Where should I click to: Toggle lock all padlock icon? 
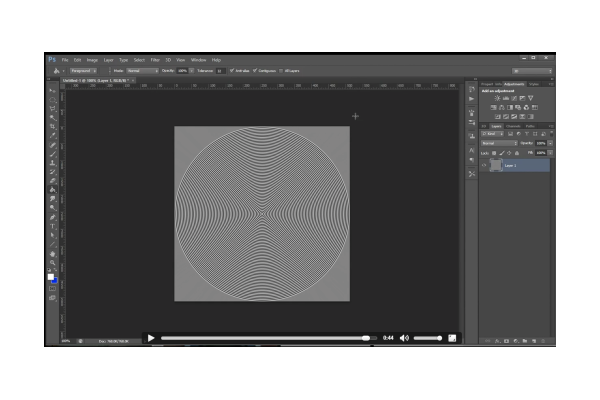[517, 153]
